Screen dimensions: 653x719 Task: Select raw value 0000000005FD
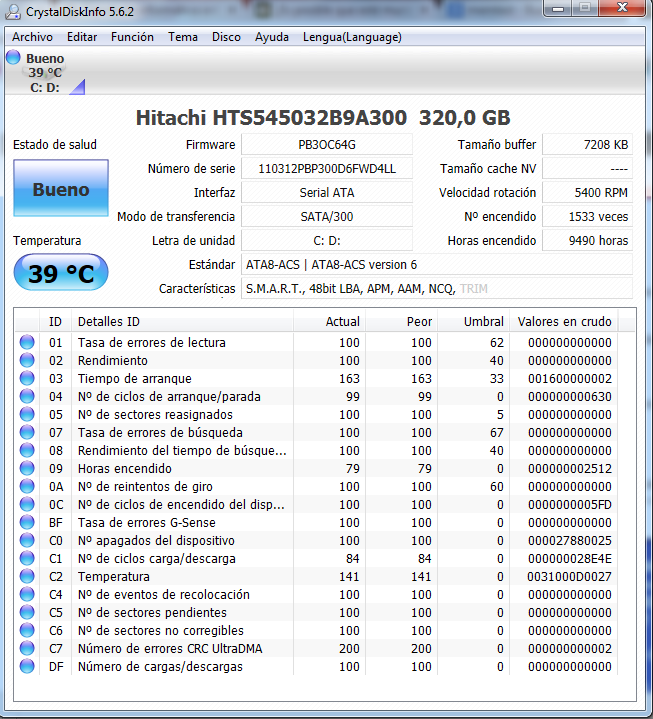pos(570,504)
